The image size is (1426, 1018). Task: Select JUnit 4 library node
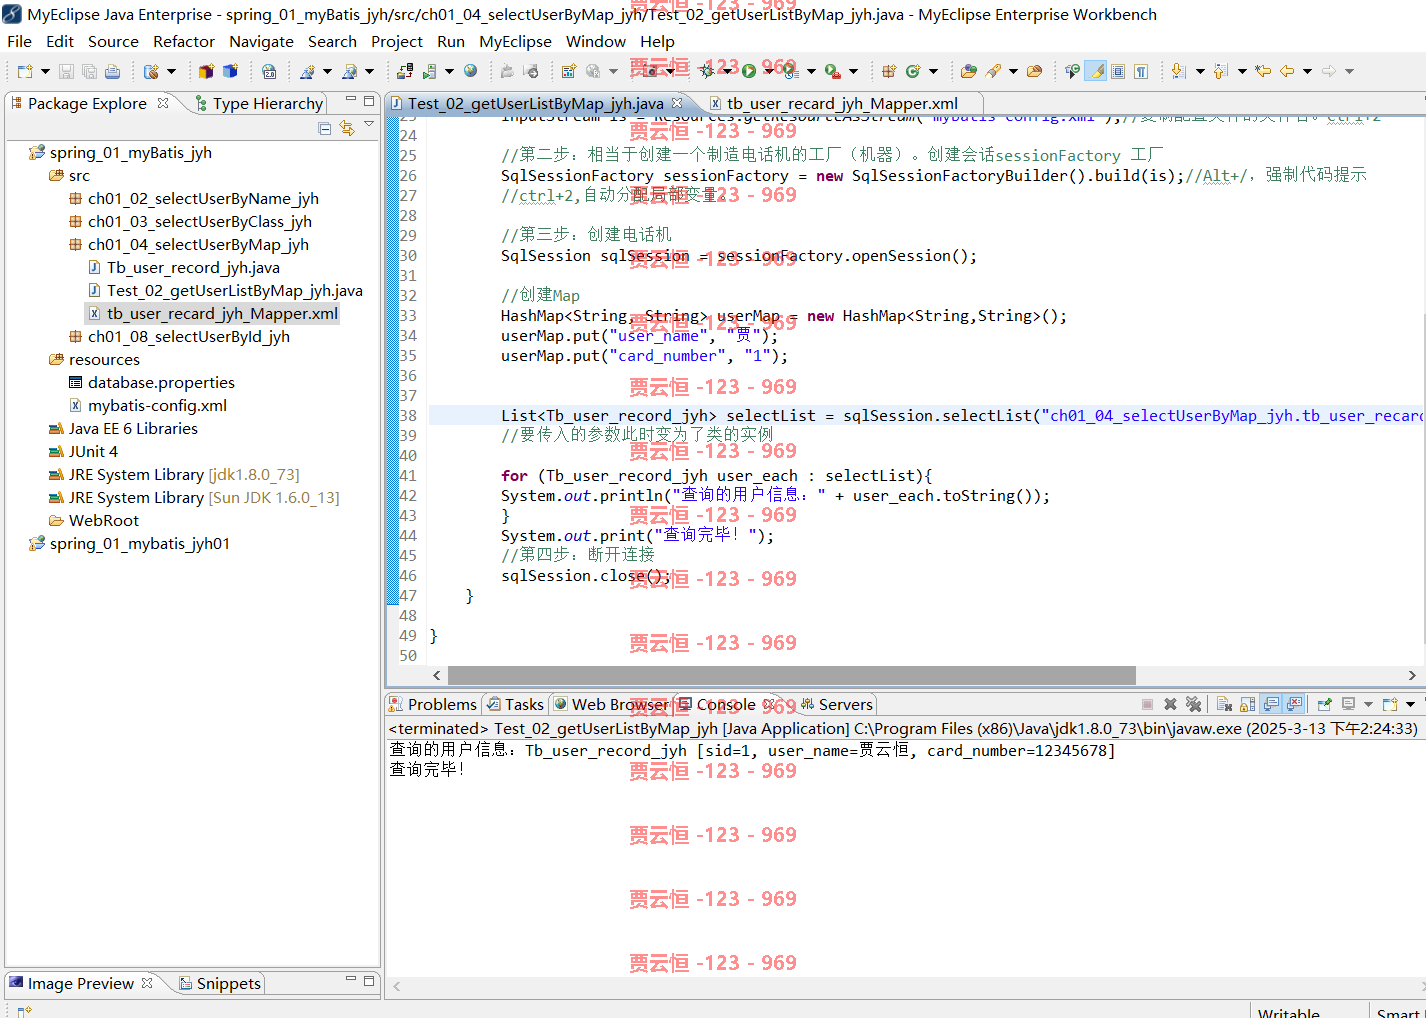(x=93, y=451)
